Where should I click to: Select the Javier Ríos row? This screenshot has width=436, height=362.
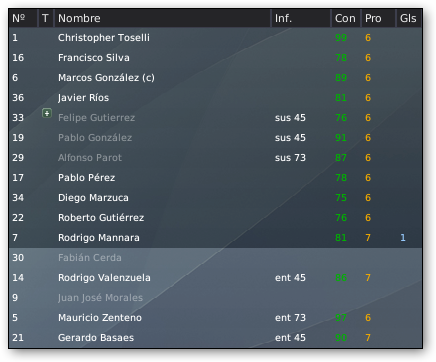point(215,98)
